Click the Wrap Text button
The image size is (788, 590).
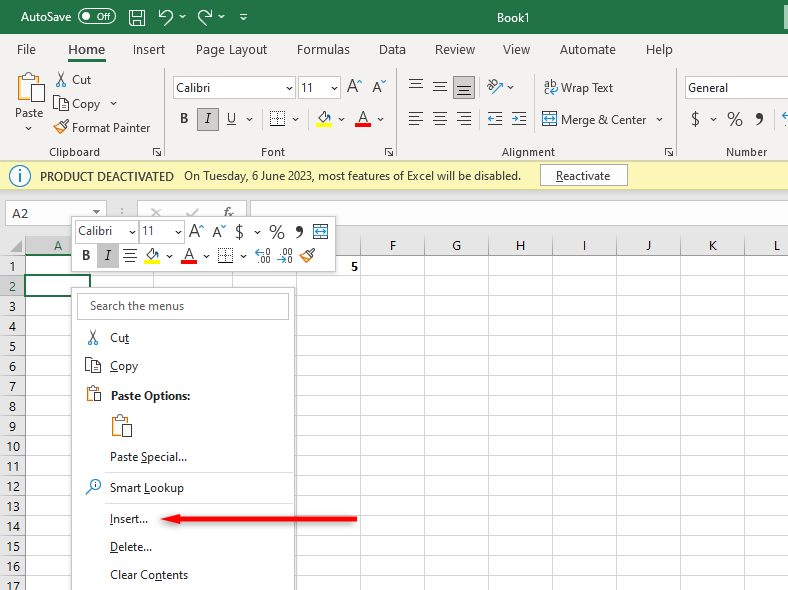(578, 88)
